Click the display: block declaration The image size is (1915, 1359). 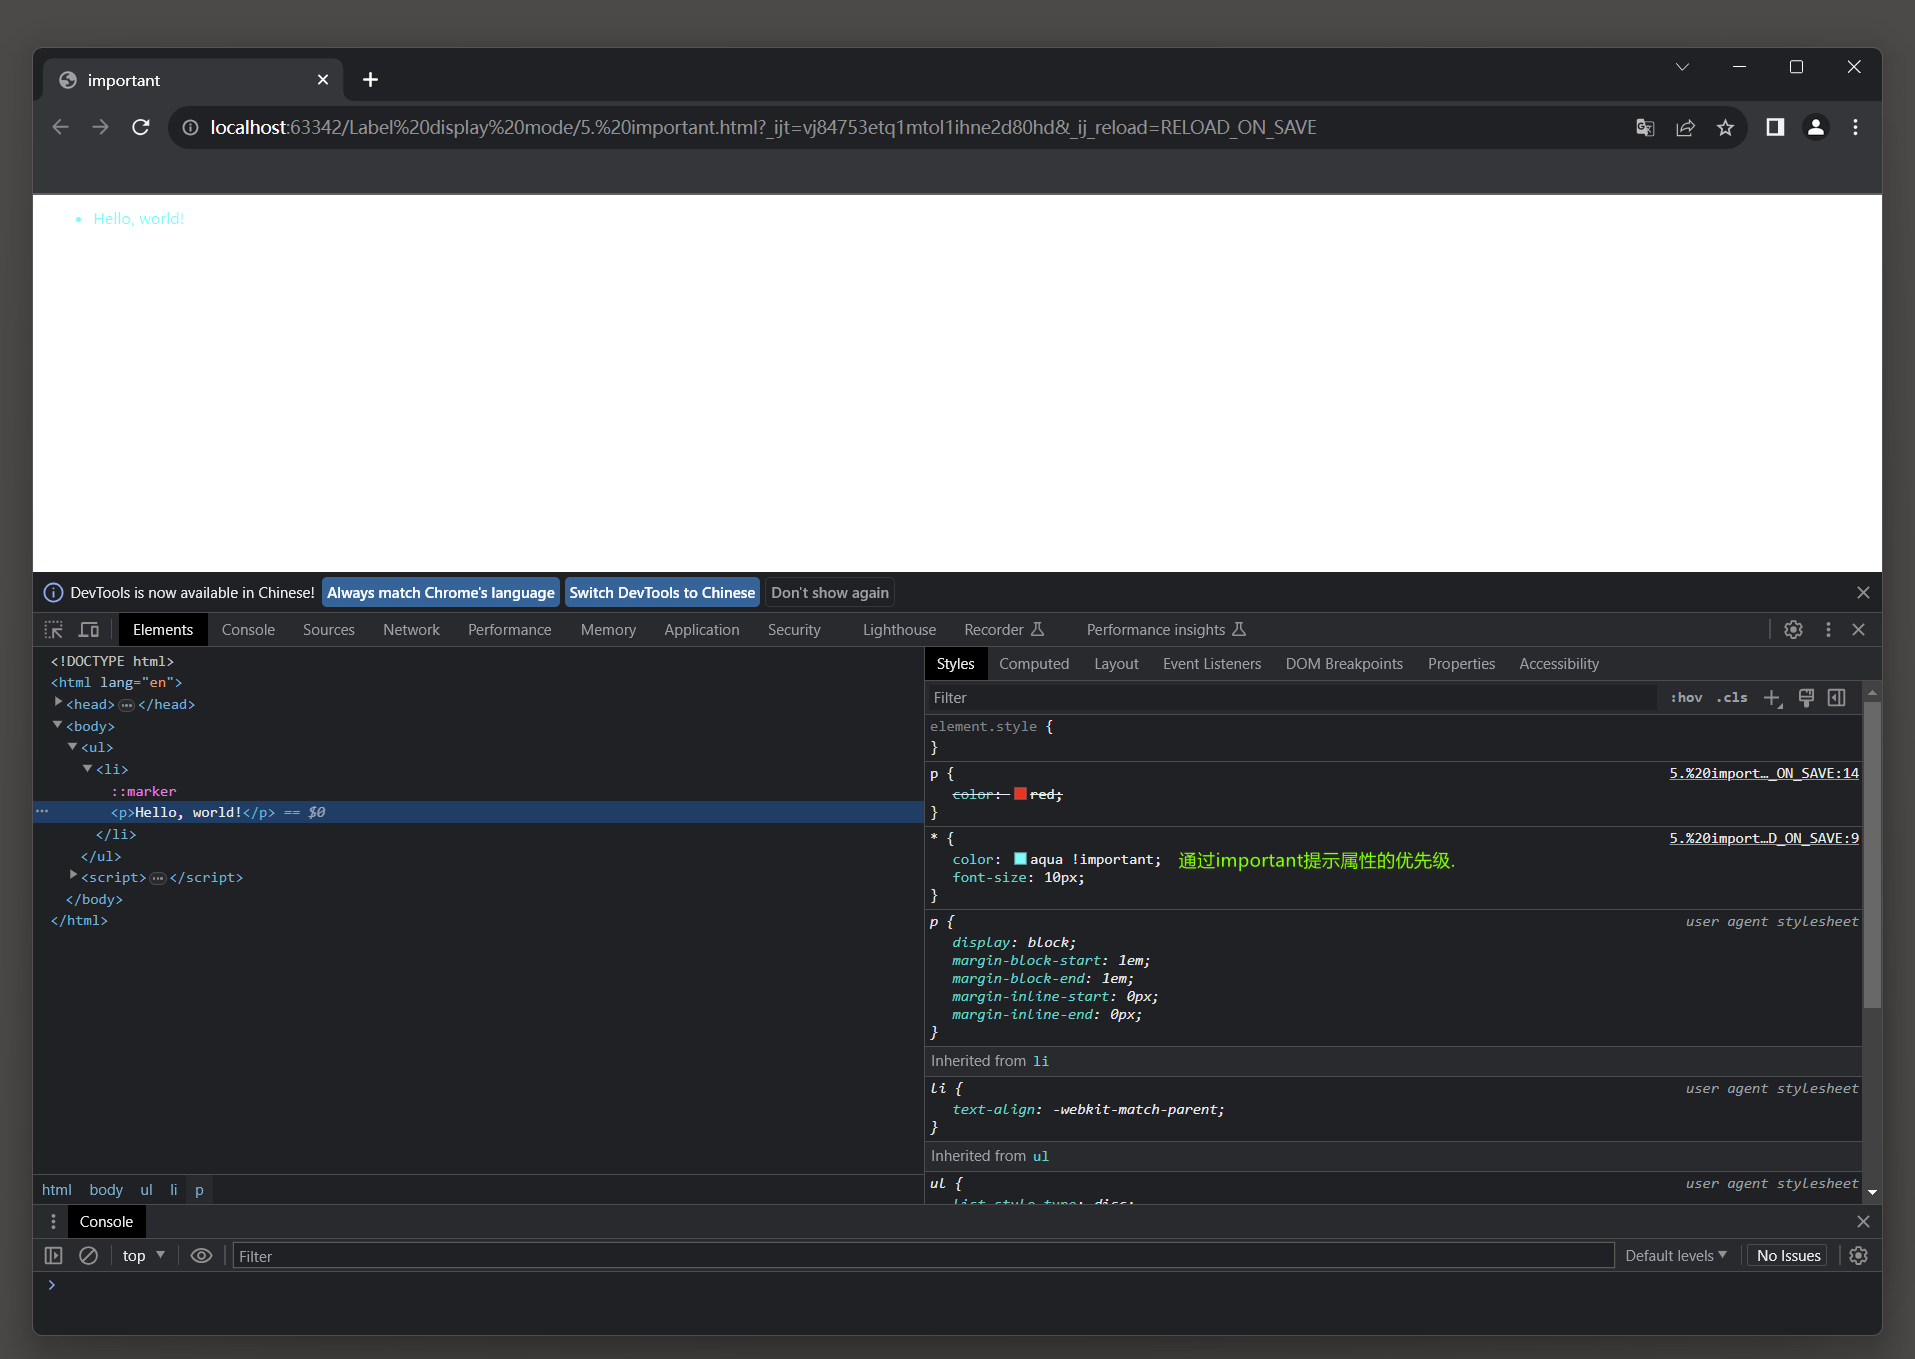click(x=1014, y=942)
